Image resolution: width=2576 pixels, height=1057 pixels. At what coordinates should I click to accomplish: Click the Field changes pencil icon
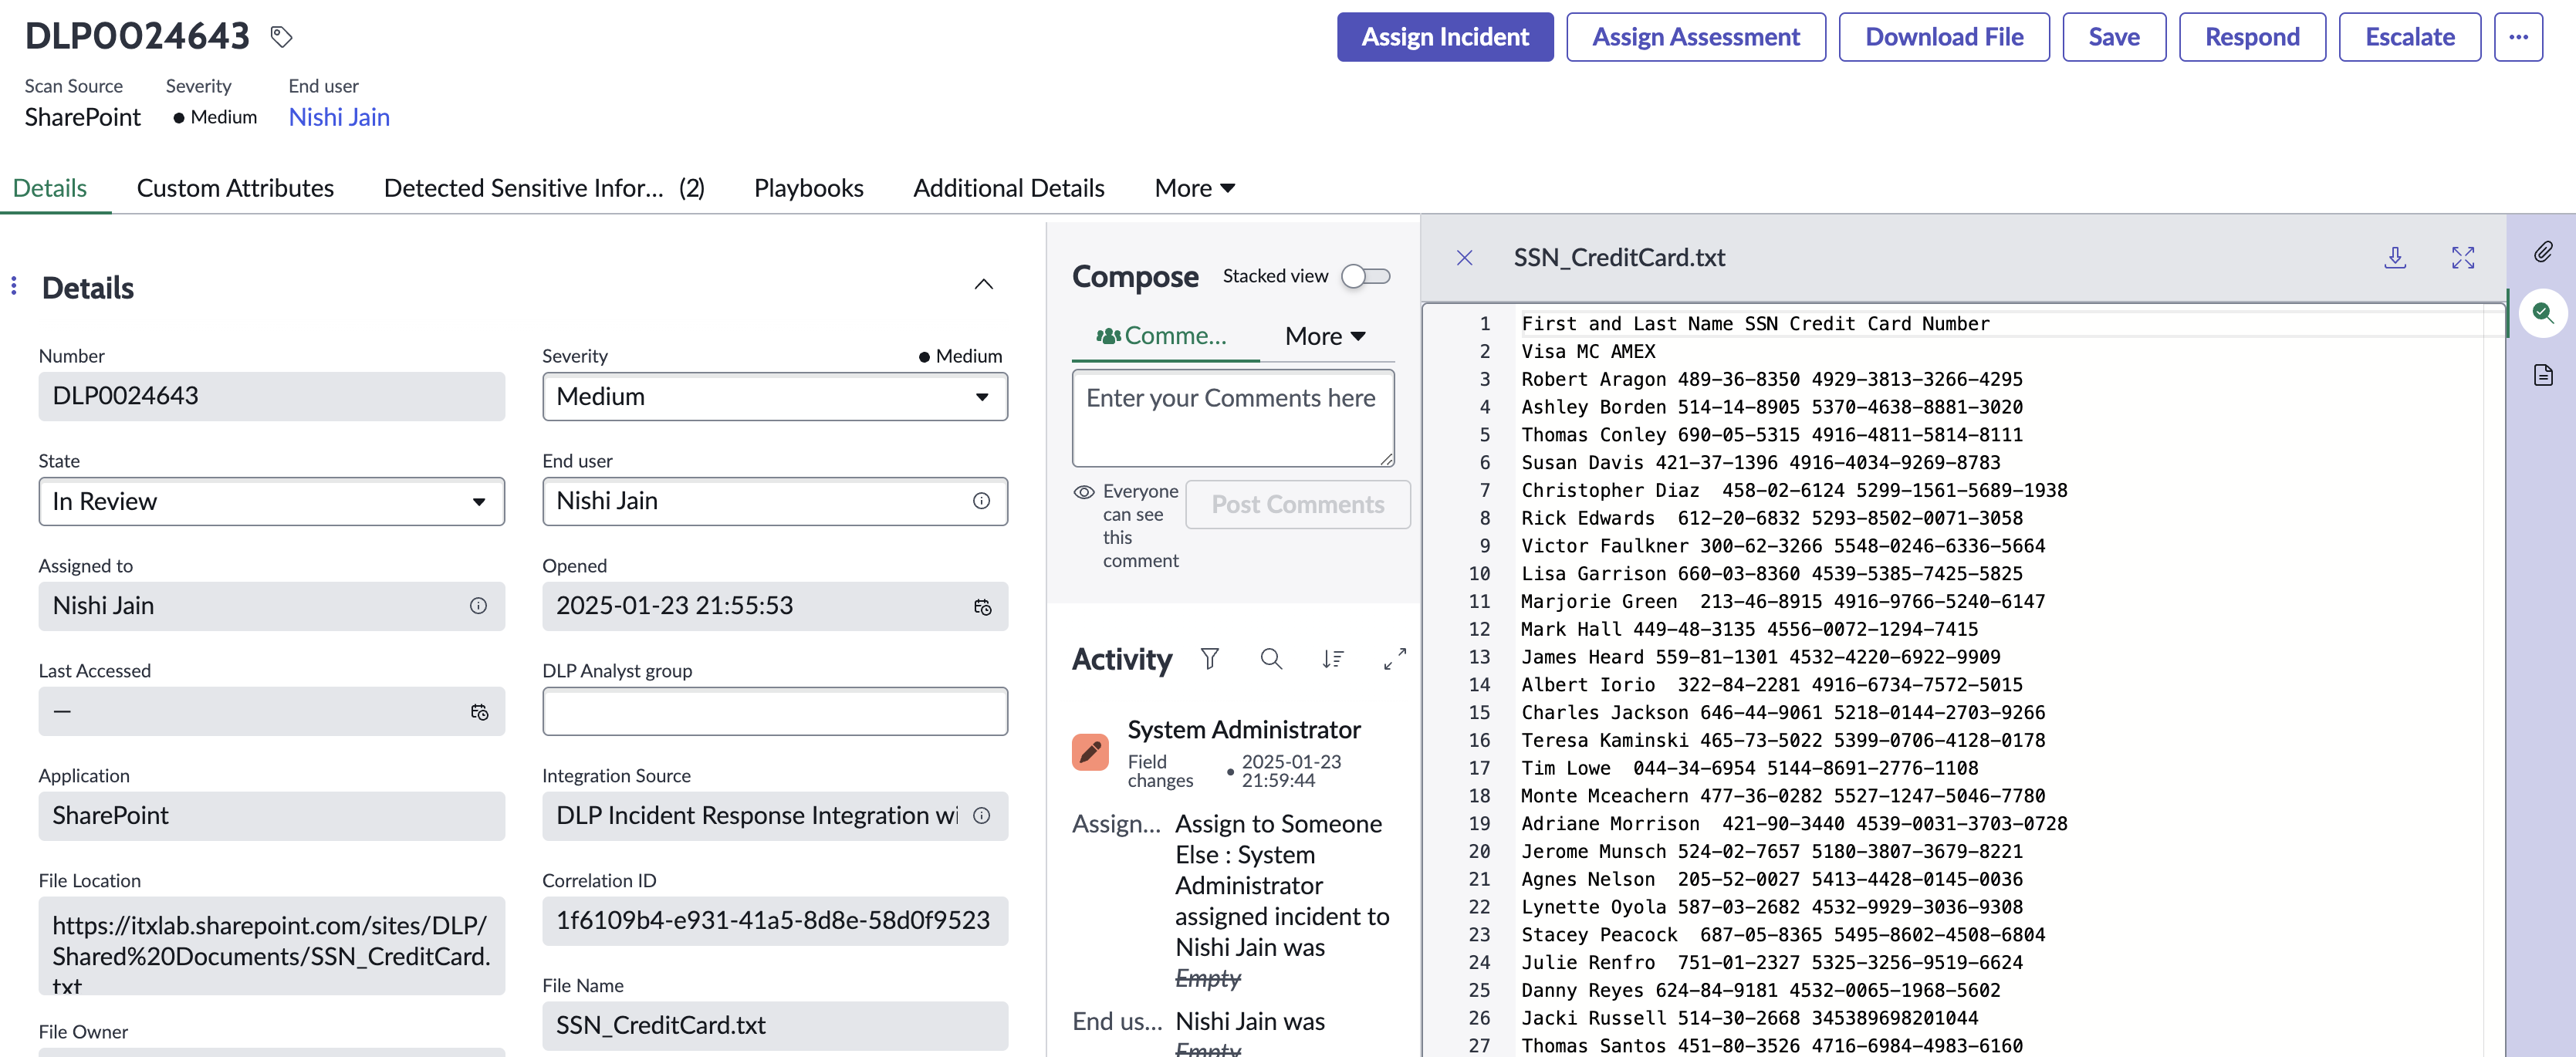(x=1090, y=752)
